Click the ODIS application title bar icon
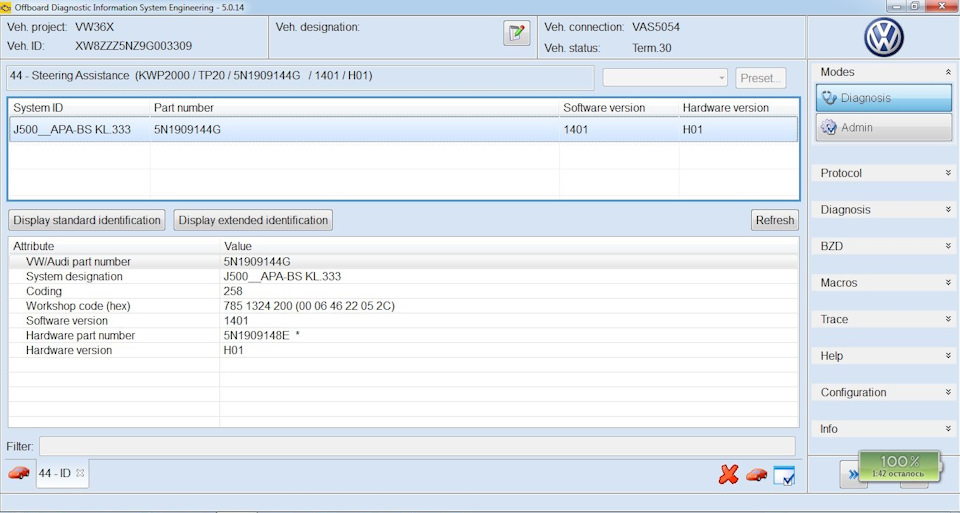 coord(6,8)
